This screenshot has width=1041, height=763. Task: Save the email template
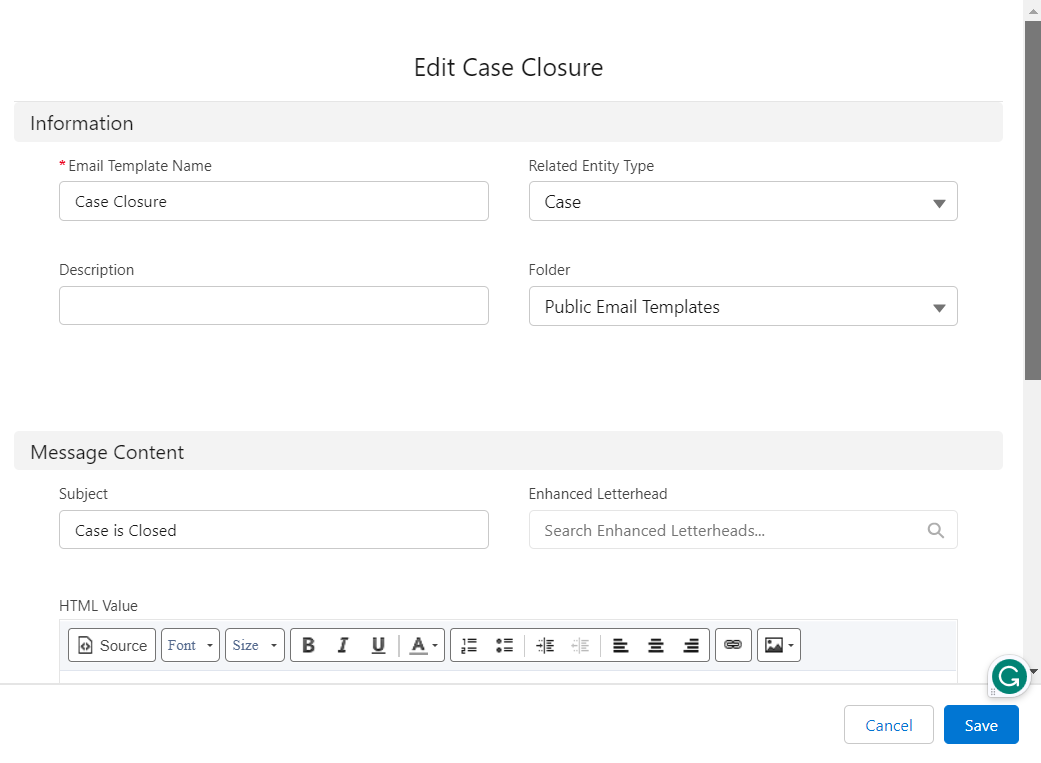[981, 725]
